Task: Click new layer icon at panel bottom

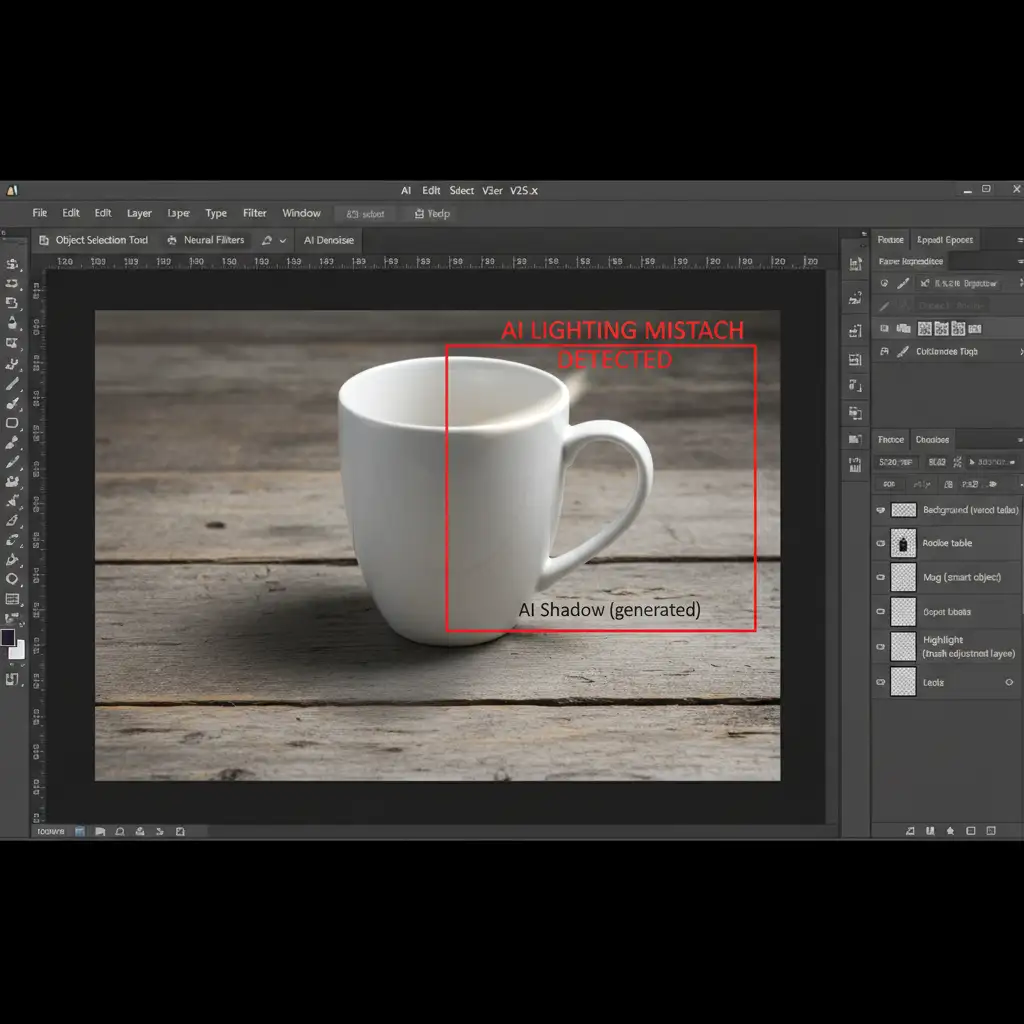Action: click(x=969, y=830)
